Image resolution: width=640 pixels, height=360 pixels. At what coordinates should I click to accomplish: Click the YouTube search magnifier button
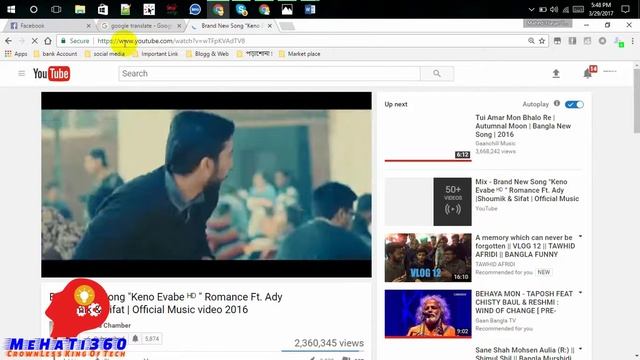tap(437, 73)
